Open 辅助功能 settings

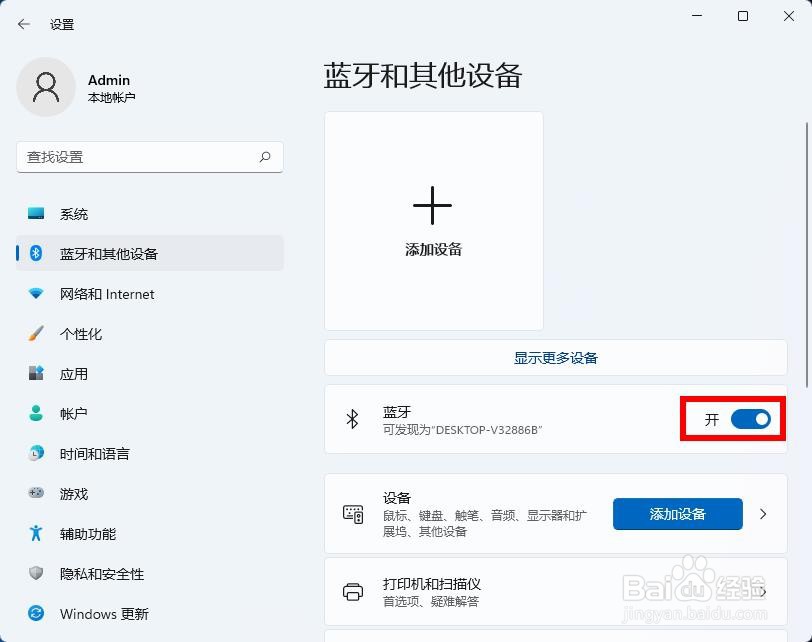coord(150,533)
